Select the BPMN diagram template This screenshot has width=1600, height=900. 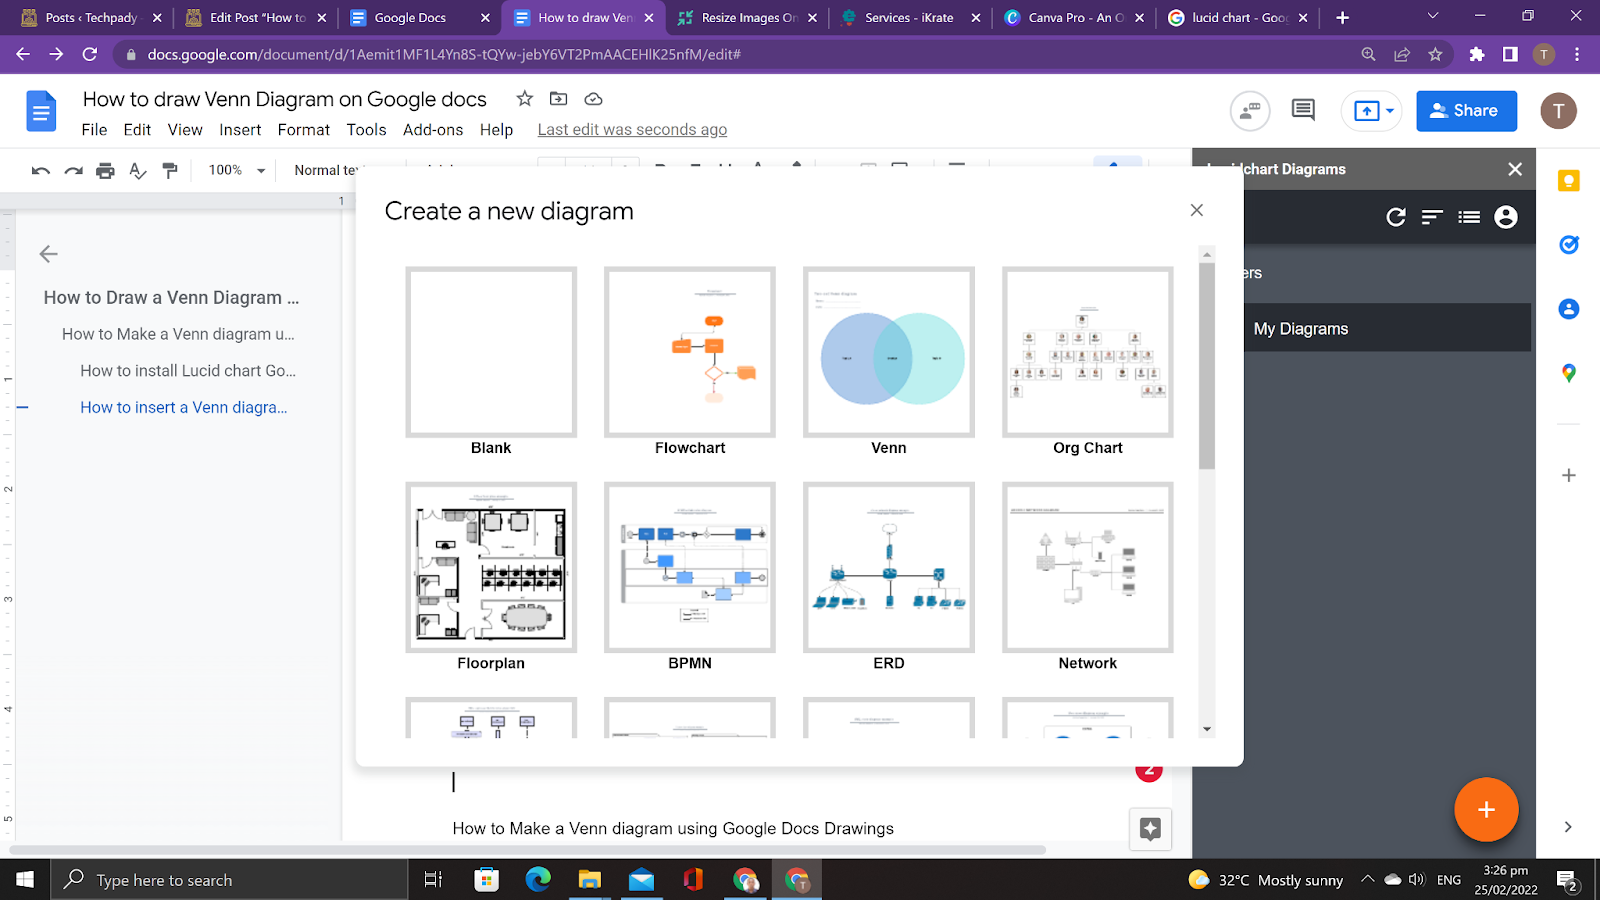click(x=690, y=567)
